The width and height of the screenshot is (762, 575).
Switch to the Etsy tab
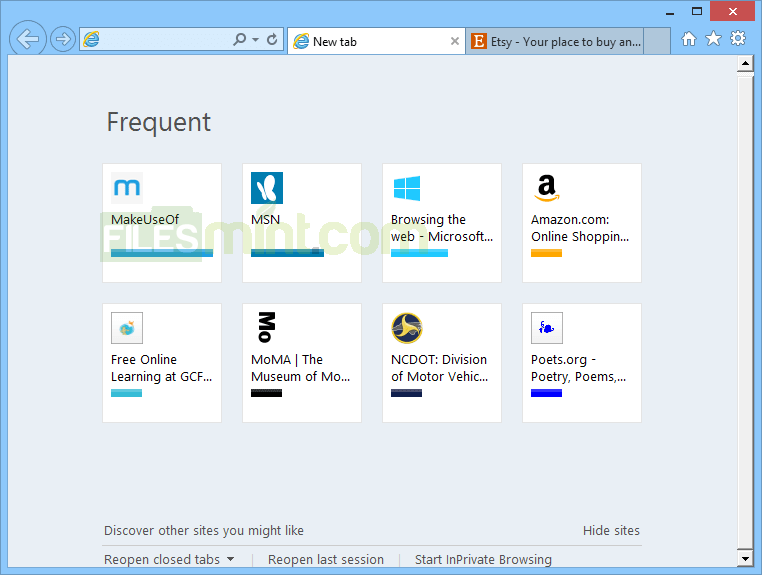(554, 41)
